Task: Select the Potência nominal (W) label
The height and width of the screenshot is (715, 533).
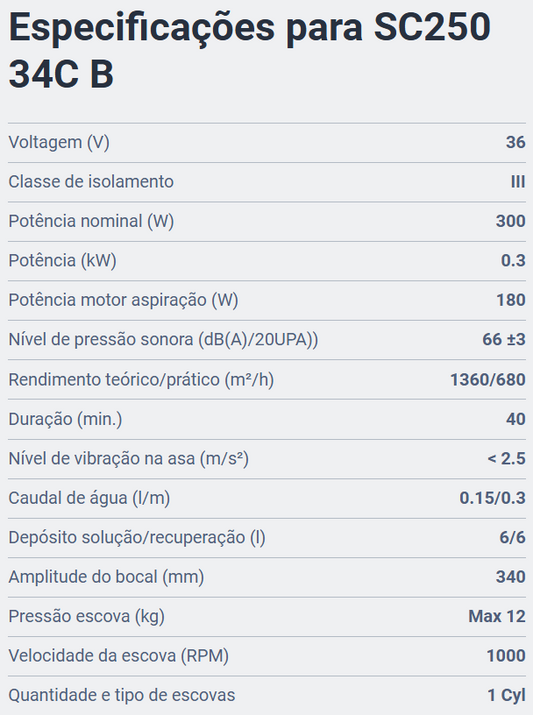Action: point(91,221)
